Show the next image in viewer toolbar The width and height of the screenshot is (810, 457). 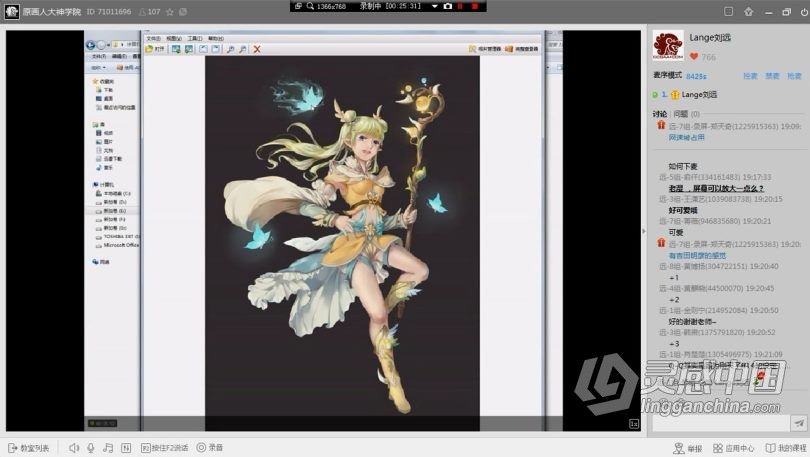point(189,49)
